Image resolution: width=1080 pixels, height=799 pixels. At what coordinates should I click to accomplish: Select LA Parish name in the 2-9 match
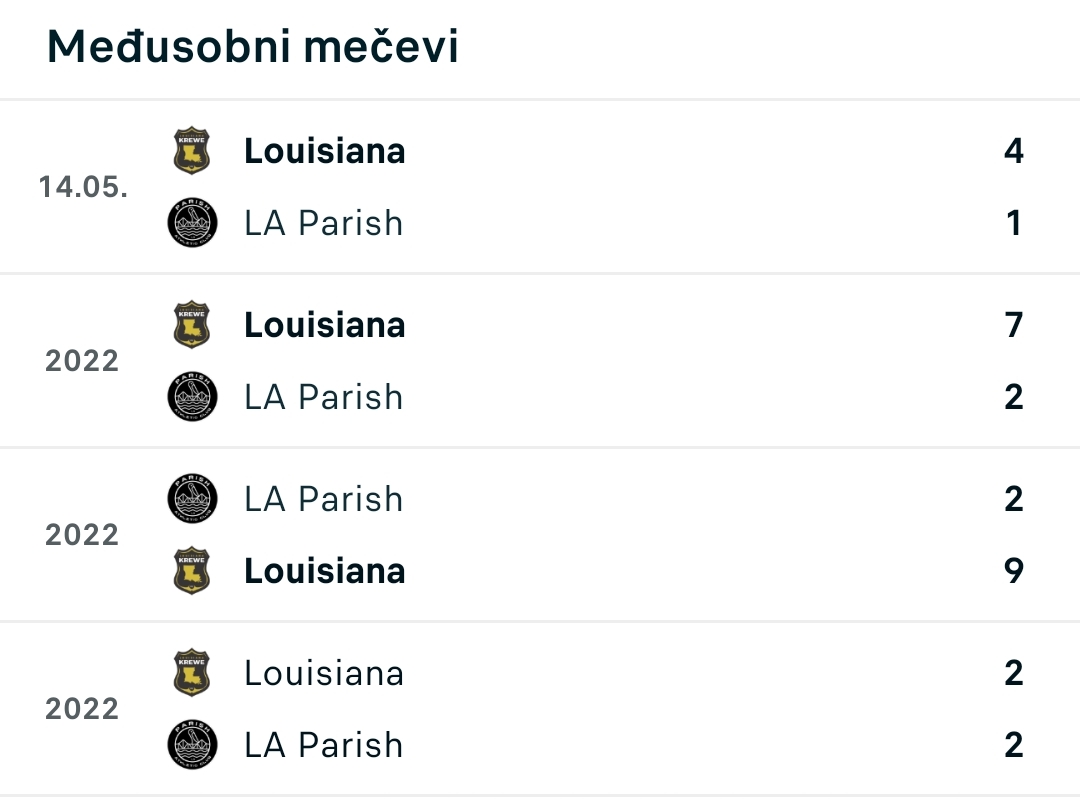[x=324, y=499]
